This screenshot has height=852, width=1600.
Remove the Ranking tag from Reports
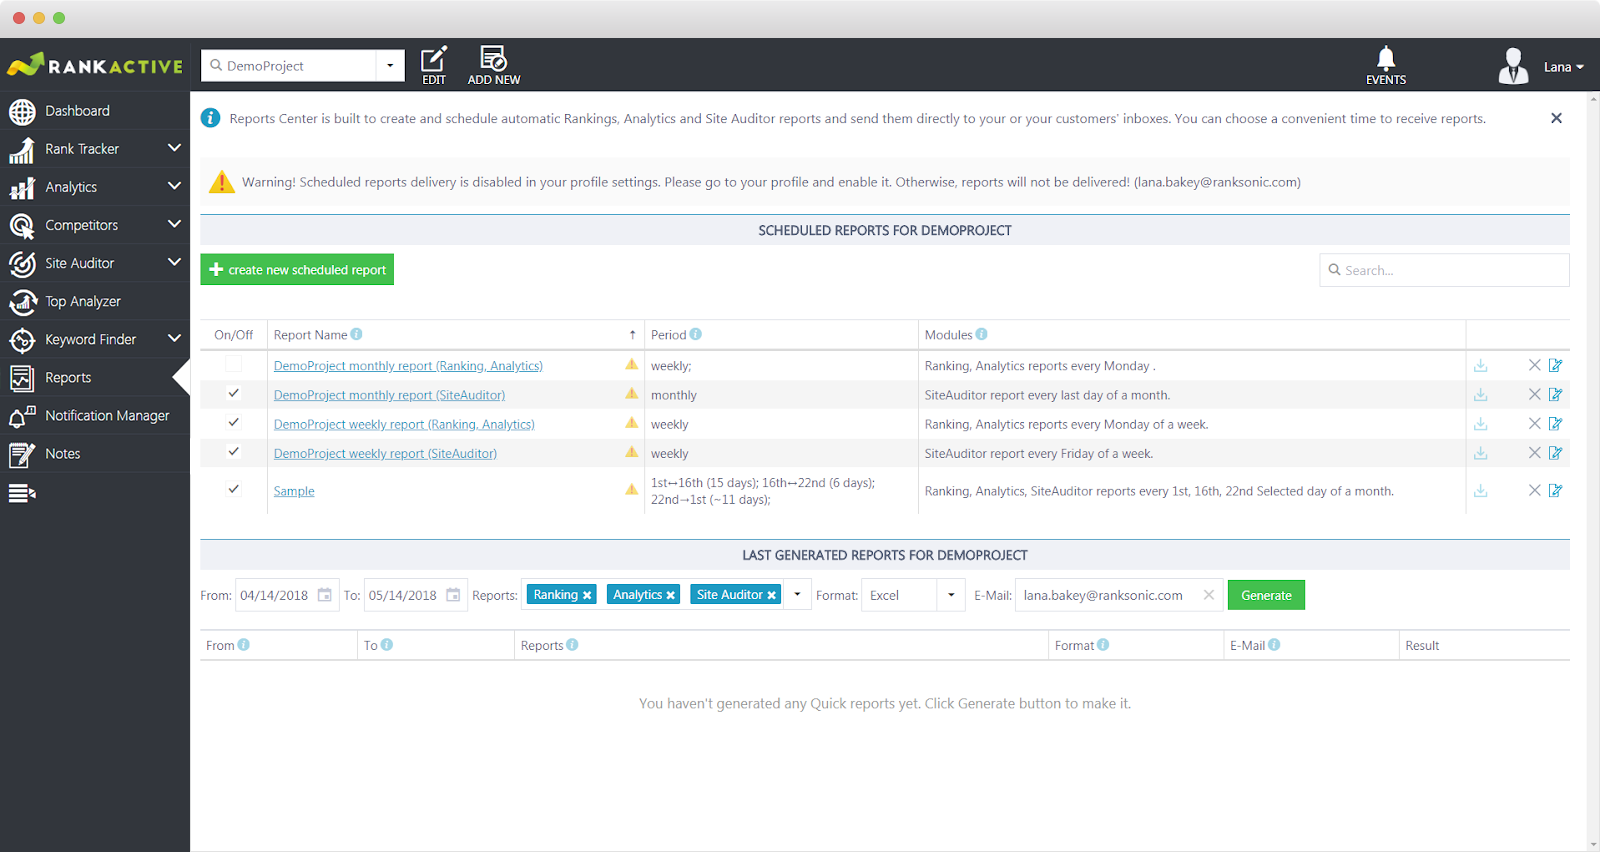587,595
